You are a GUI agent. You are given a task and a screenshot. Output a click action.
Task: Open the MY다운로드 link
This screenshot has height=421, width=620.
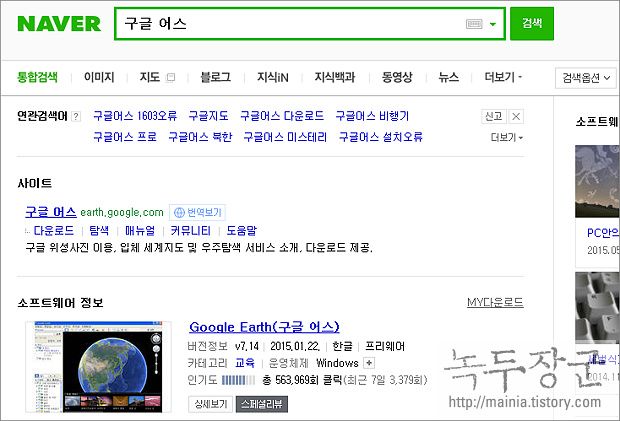(x=495, y=302)
